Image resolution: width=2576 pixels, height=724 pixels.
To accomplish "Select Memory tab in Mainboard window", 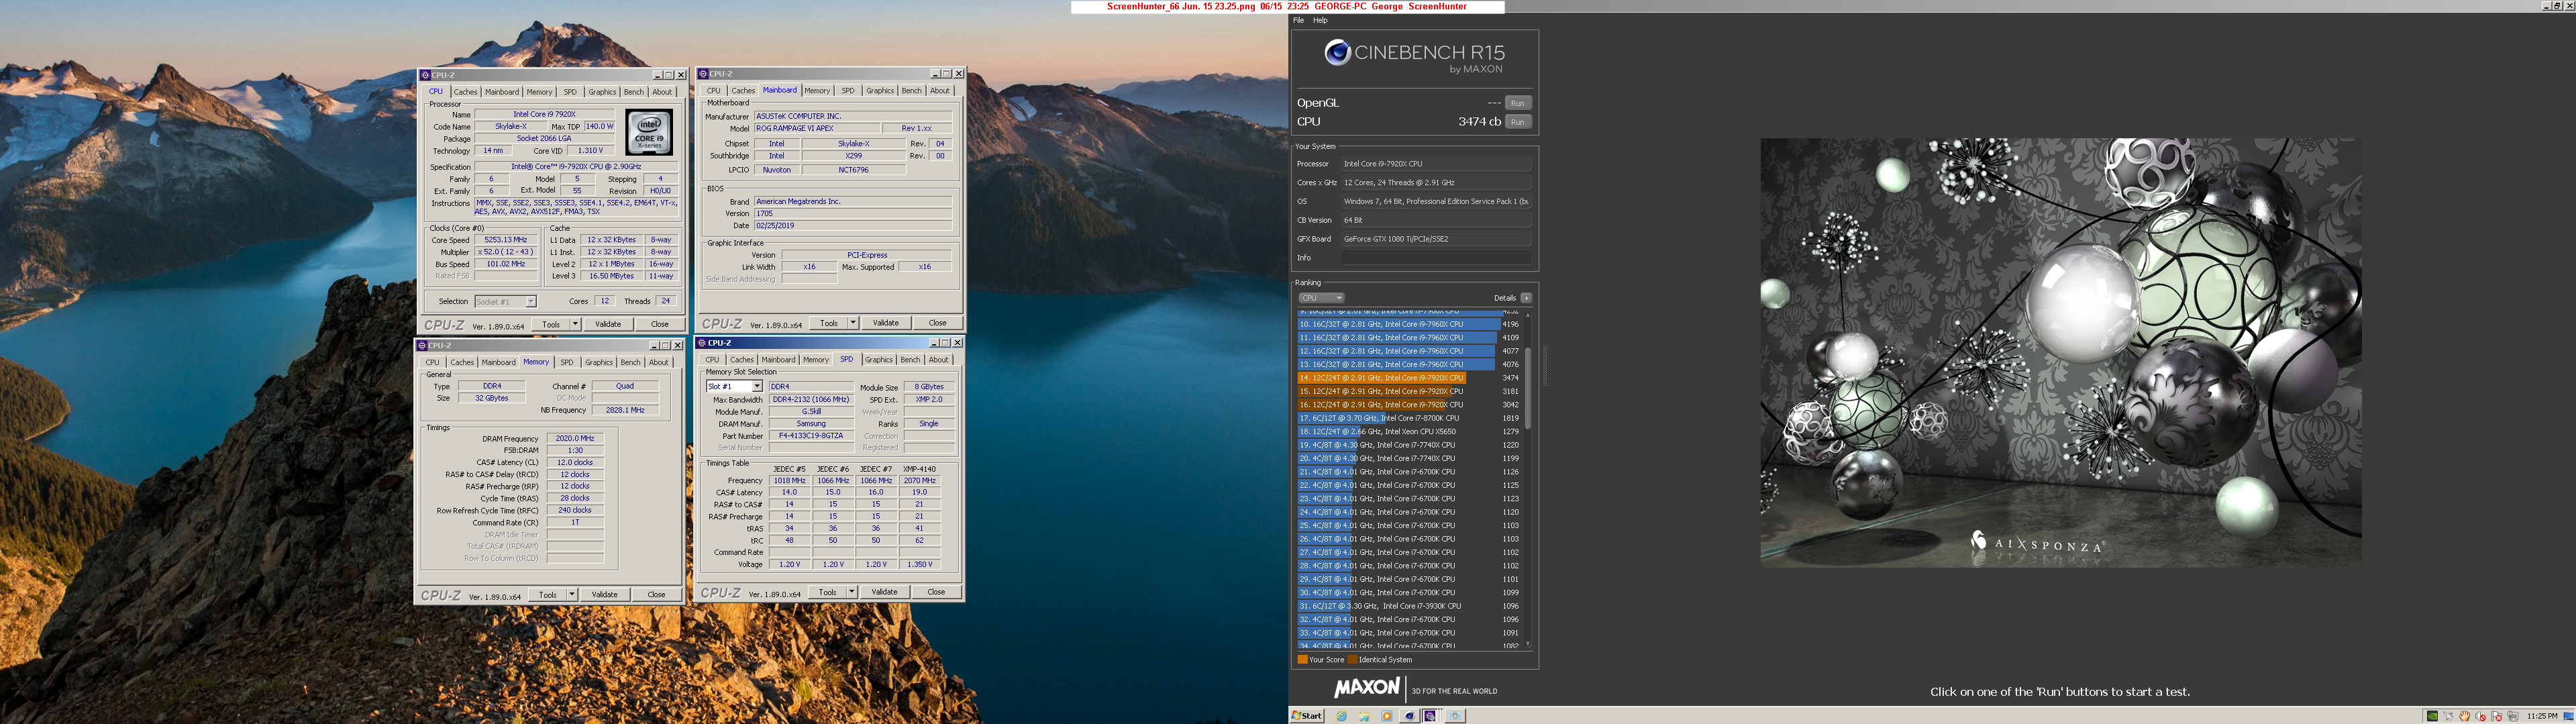I will [817, 91].
